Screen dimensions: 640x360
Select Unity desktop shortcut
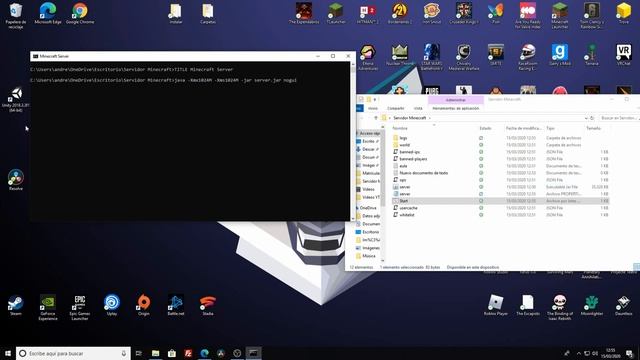pyautogui.click(x=16, y=99)
